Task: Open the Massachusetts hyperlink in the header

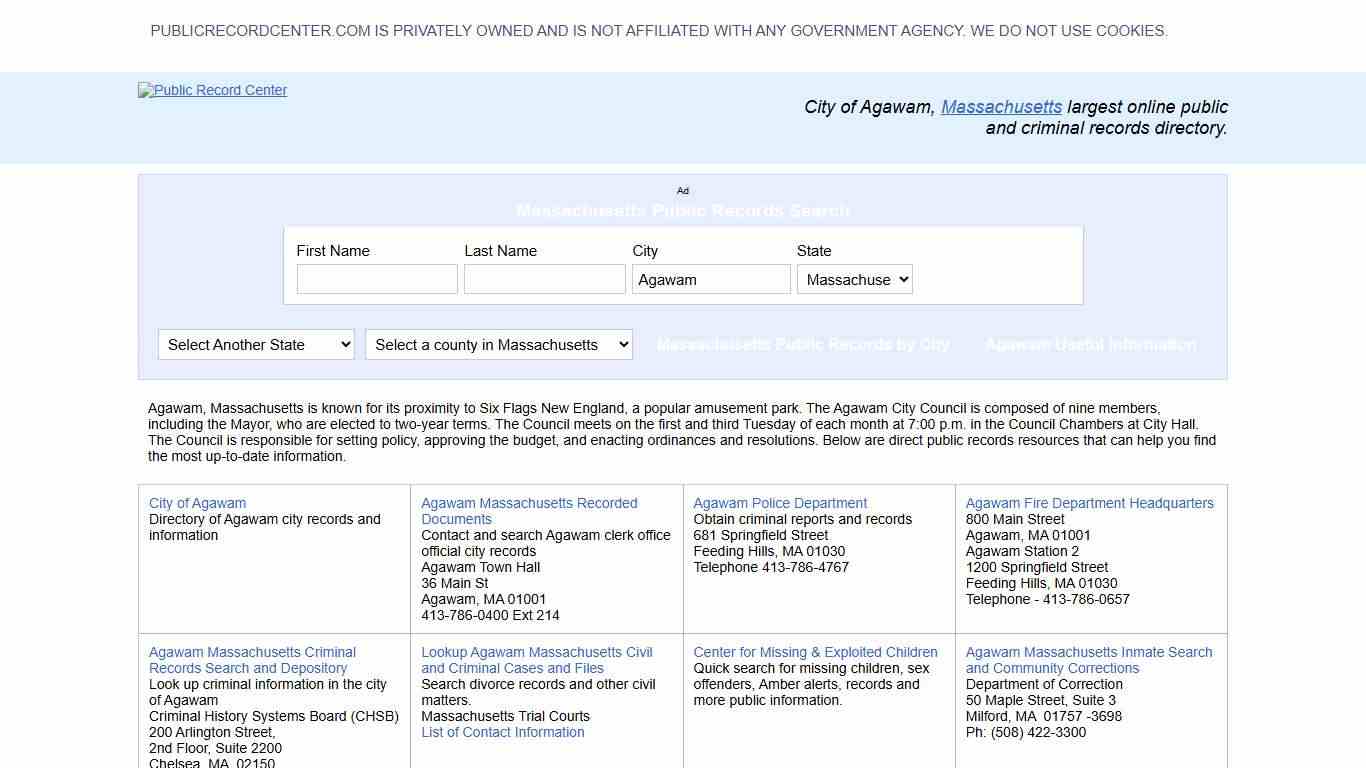Action: coord(1001,107)
